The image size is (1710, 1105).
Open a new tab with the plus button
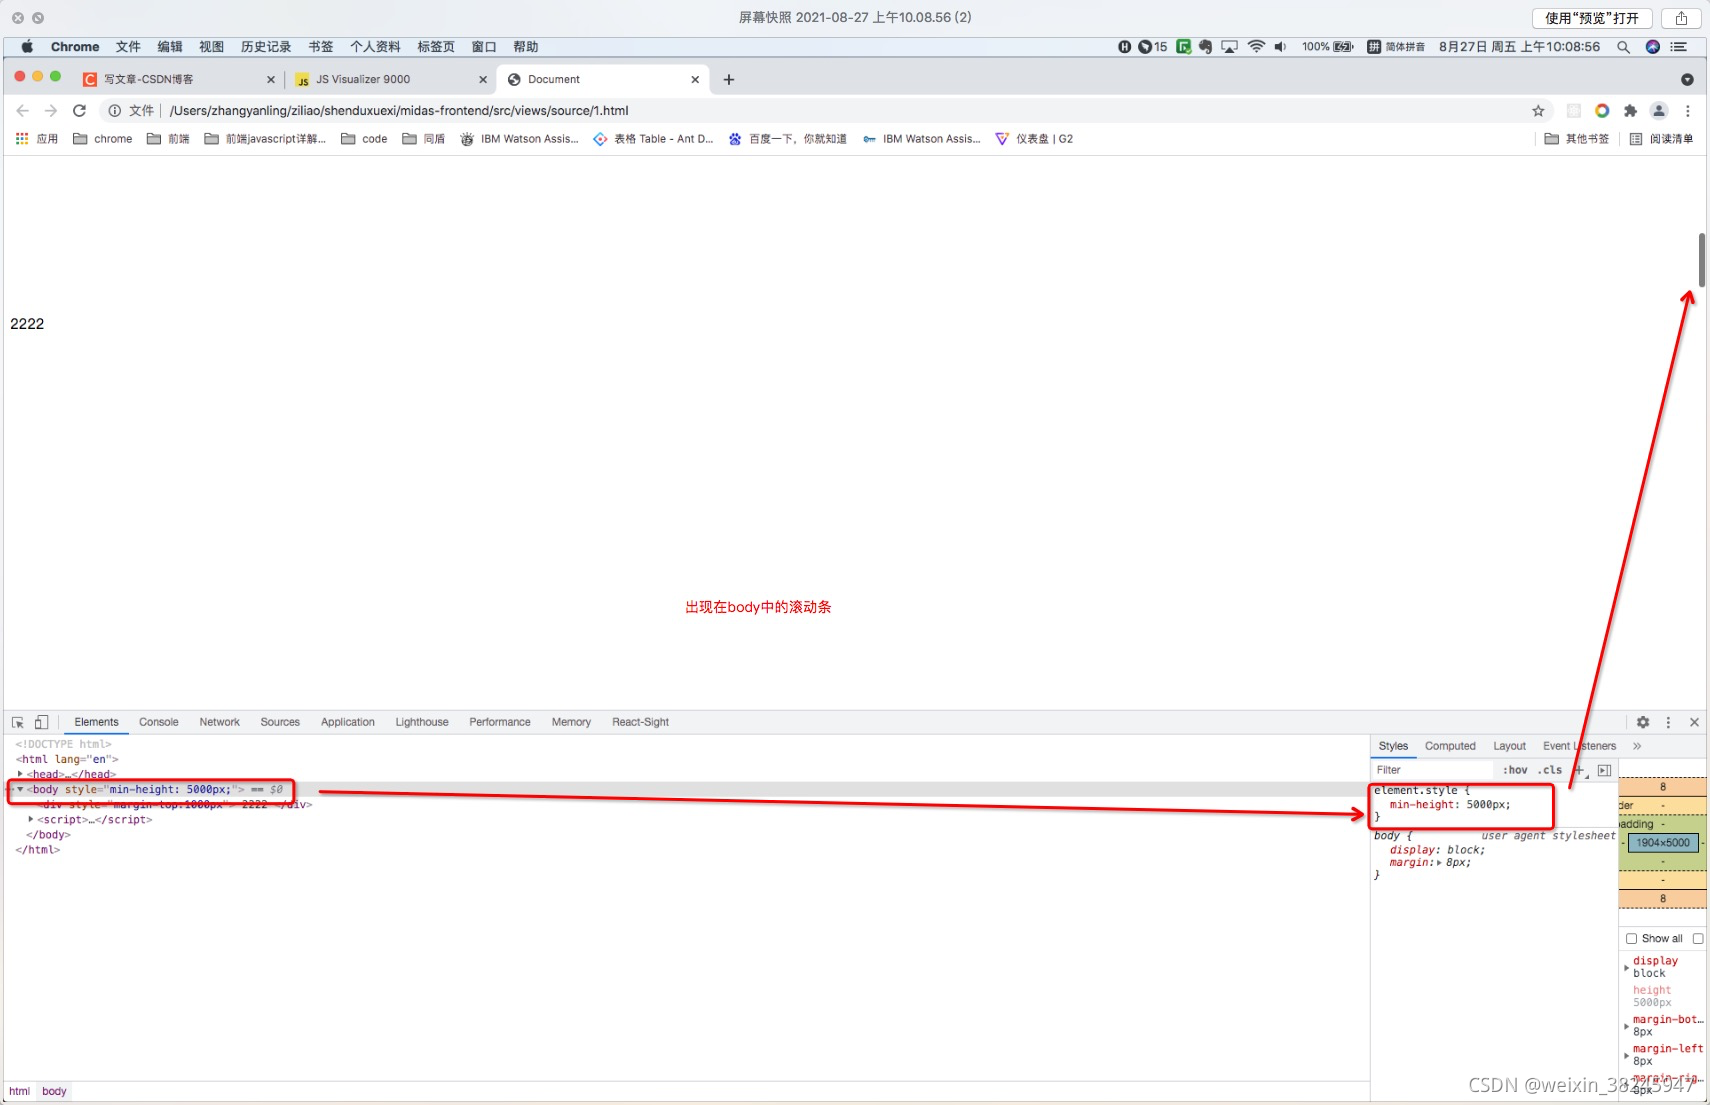tap(729, 80)
